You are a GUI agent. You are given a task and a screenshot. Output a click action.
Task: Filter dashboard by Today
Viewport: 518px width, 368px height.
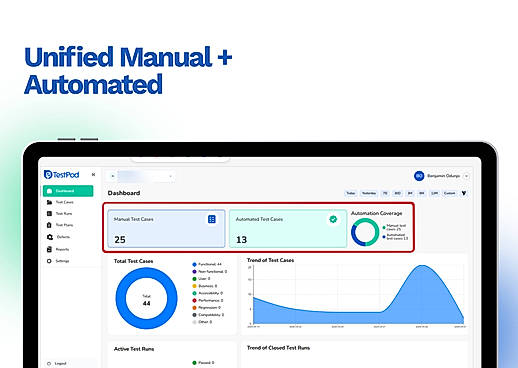click(350, 193)
